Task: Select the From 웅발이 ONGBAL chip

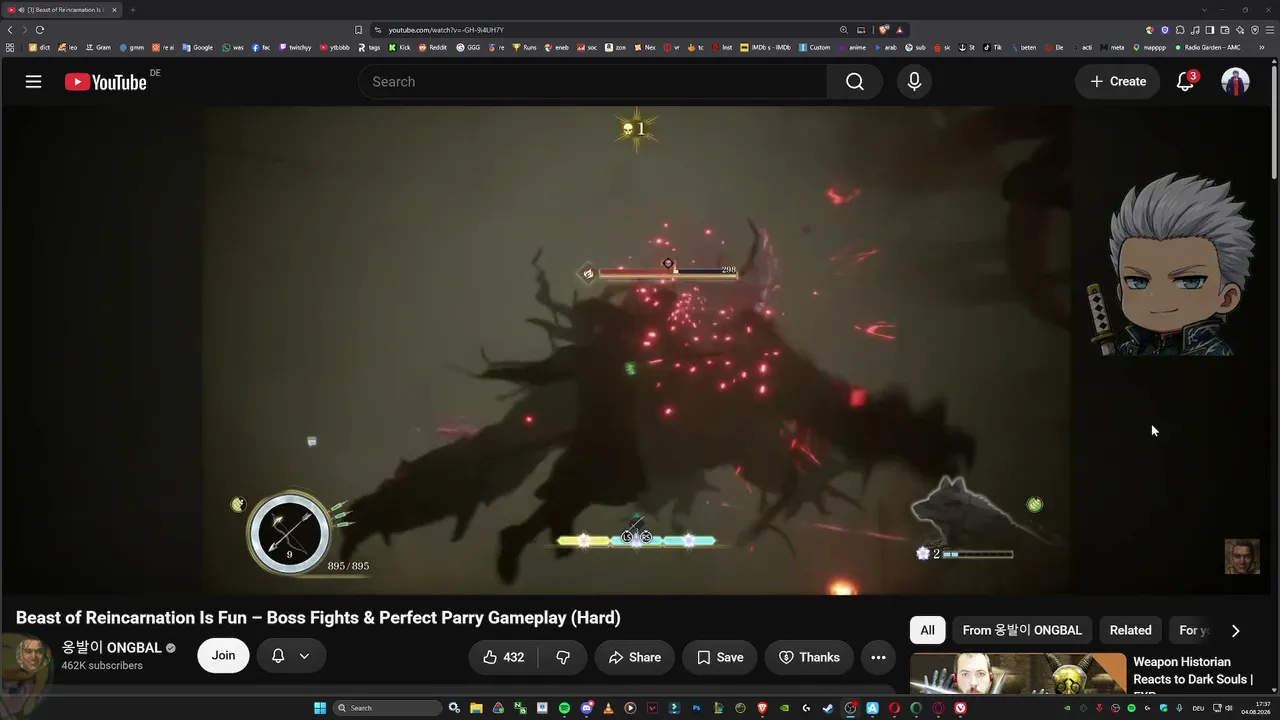Action: [x=1022, y=630]
